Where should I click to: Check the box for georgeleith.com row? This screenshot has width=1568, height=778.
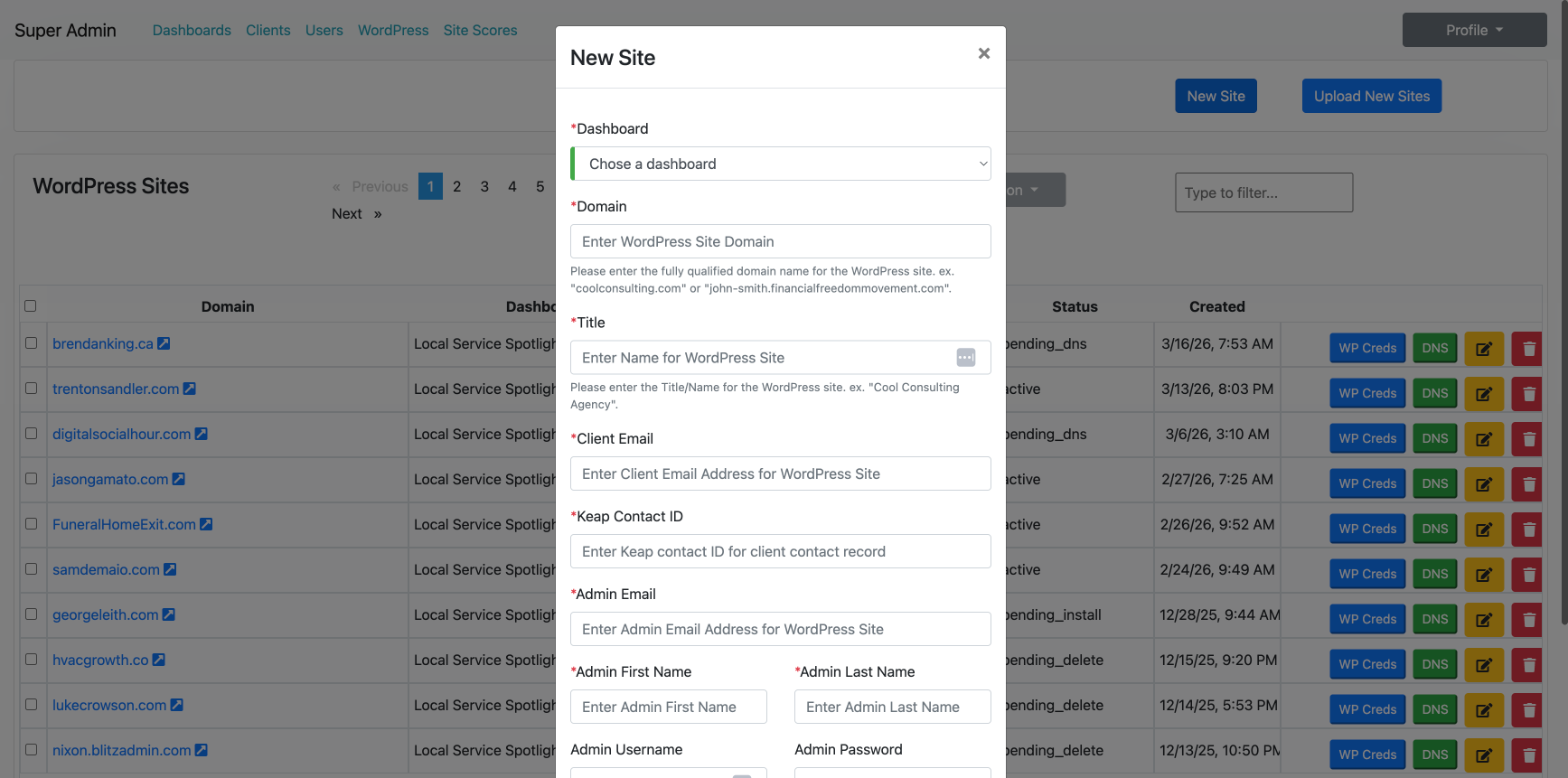[x=31, y=614]
